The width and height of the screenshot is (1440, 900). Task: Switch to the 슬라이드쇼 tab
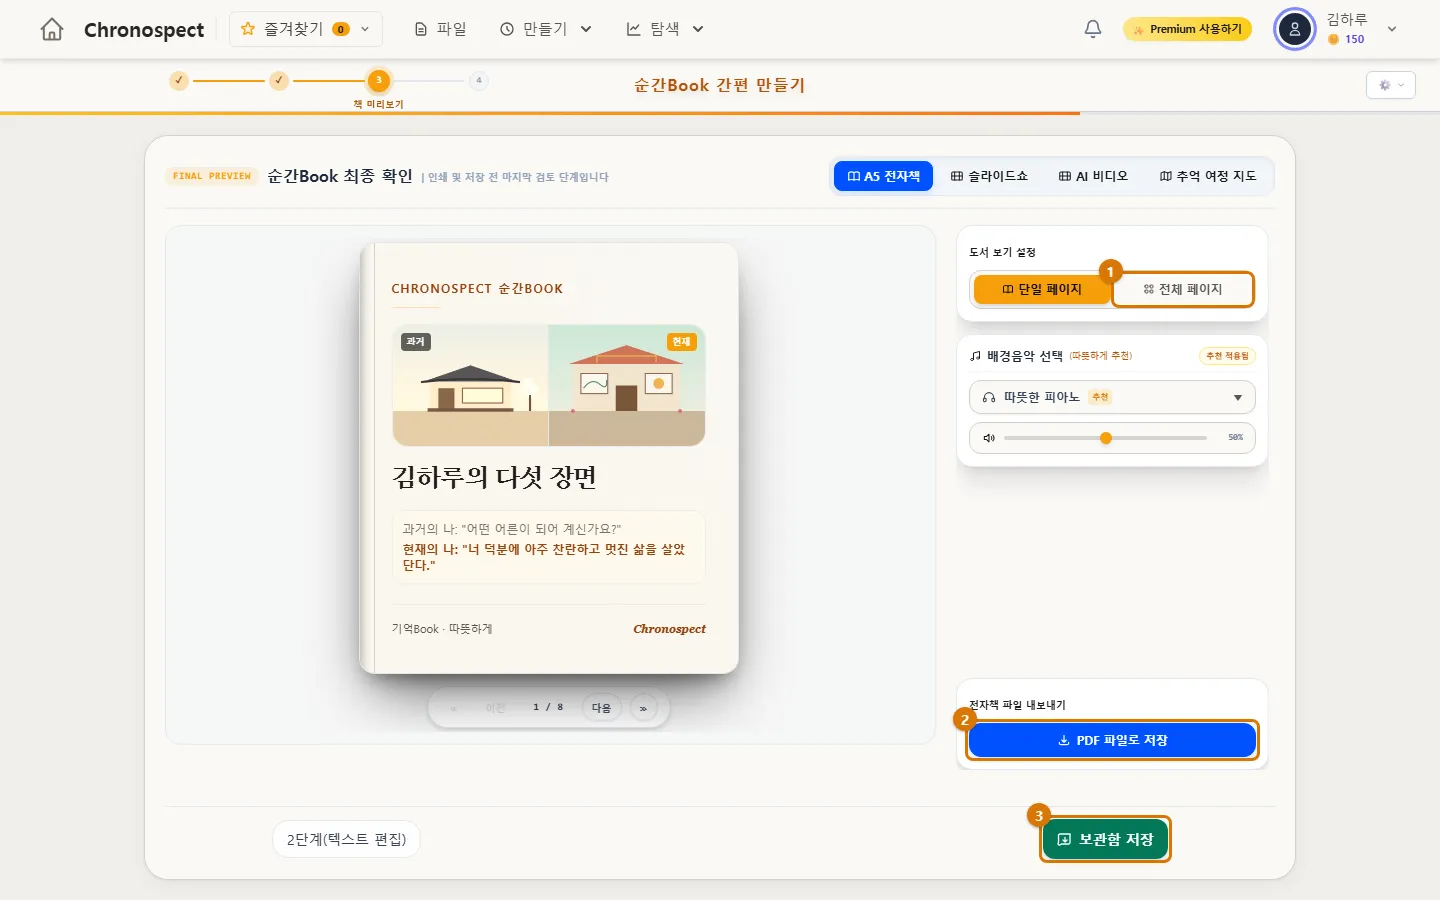989,176
